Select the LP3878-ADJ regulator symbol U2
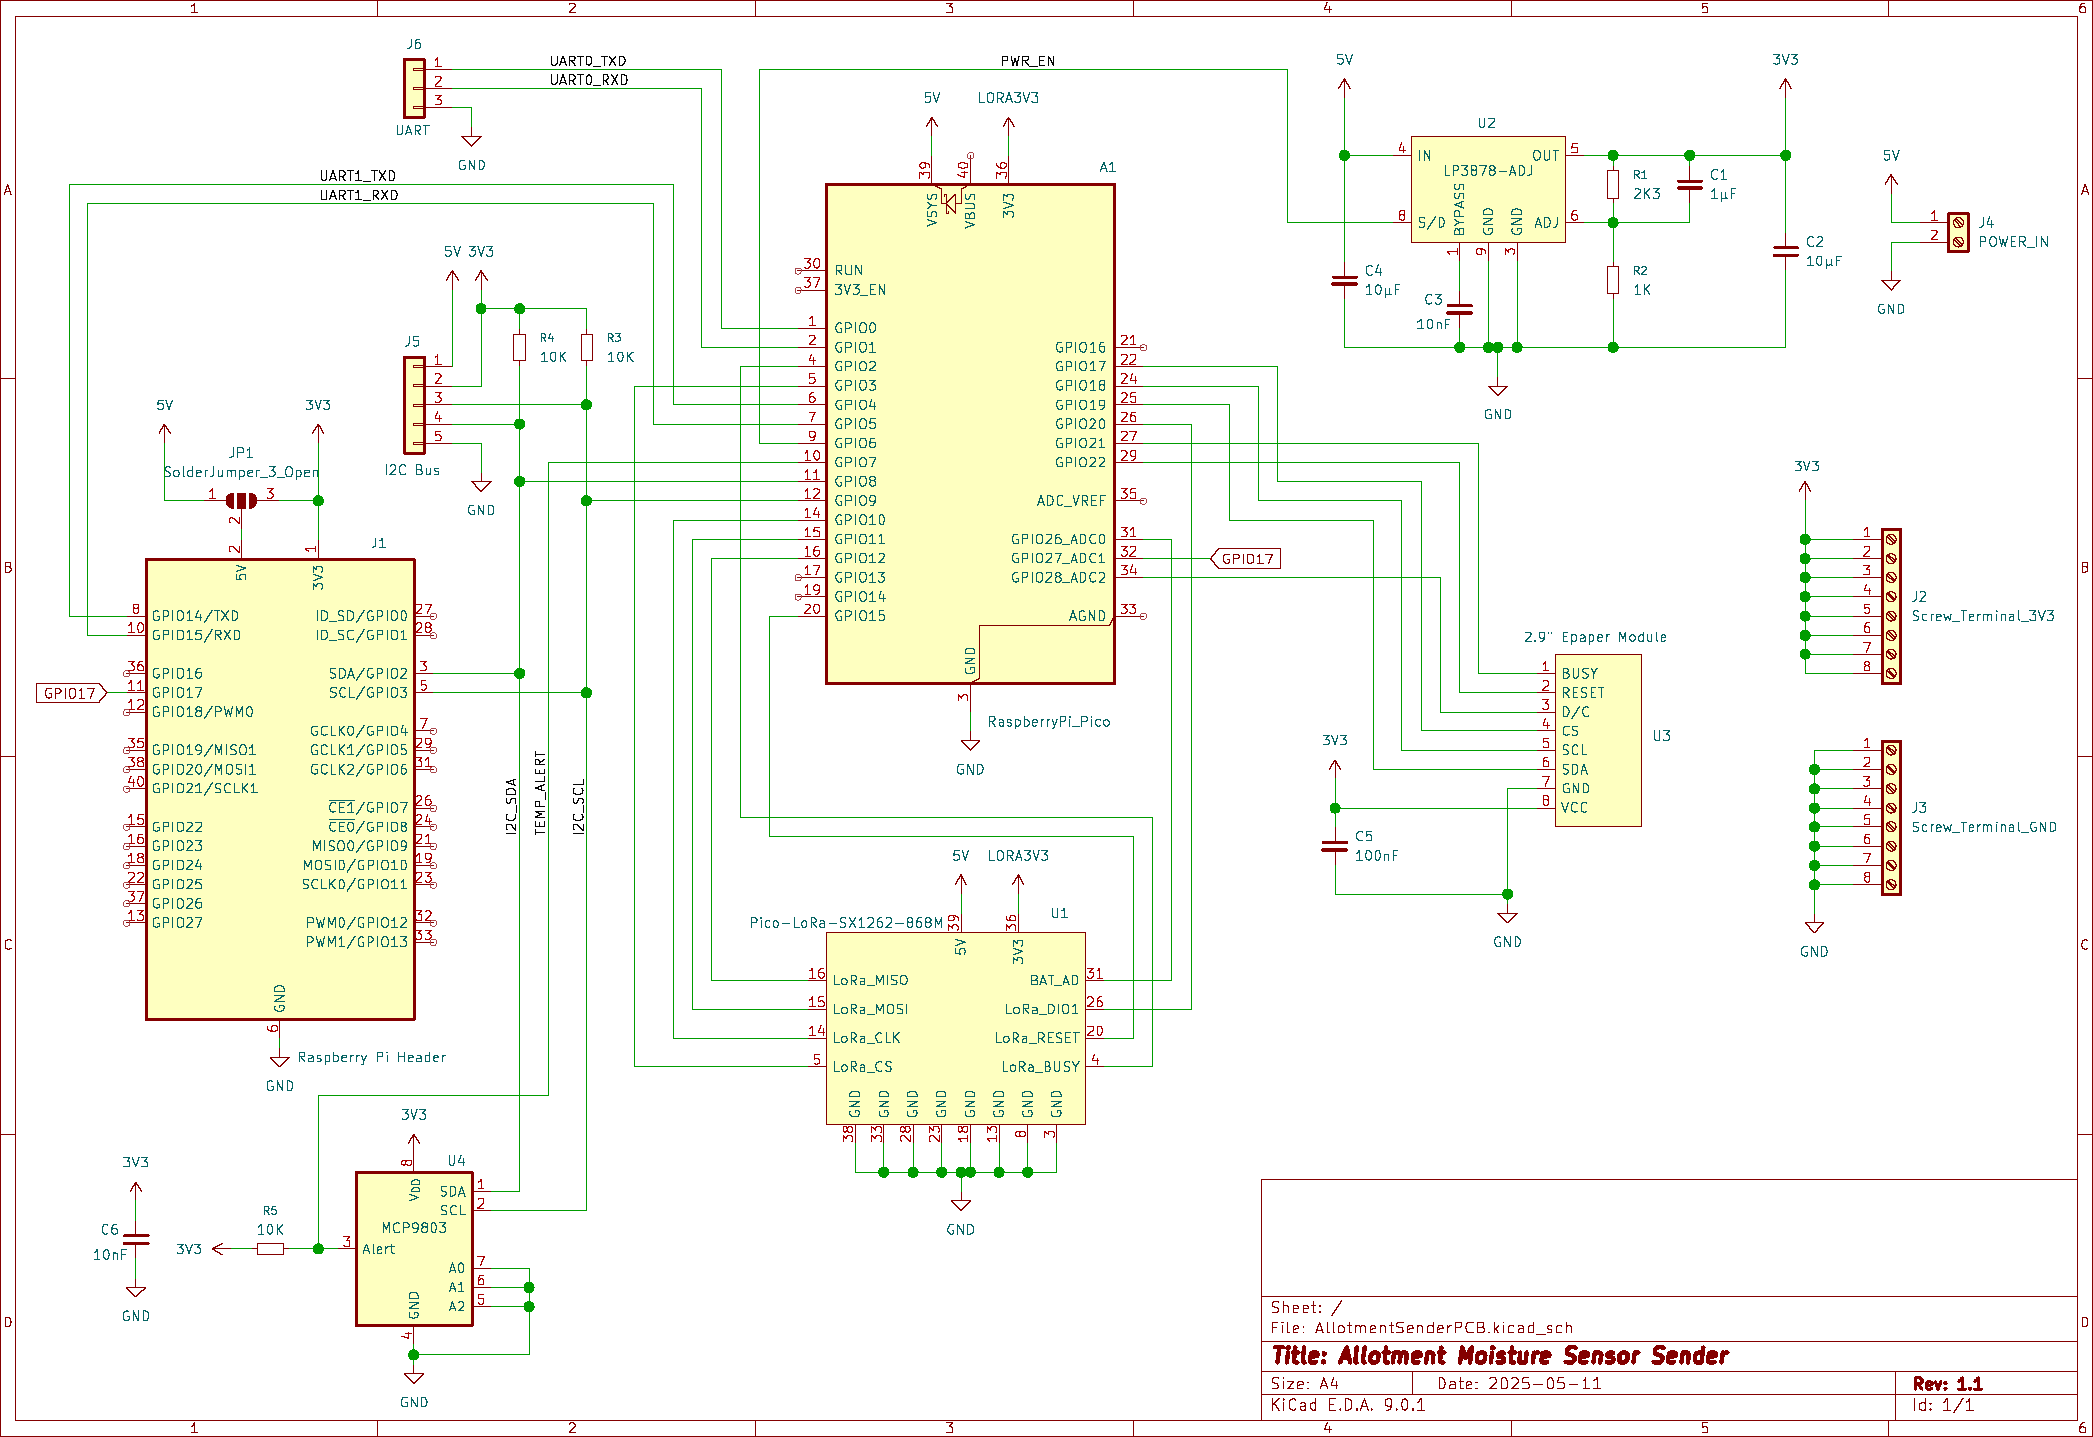The width and height of the screenshot is (2093, 1437). [1487, 190]
